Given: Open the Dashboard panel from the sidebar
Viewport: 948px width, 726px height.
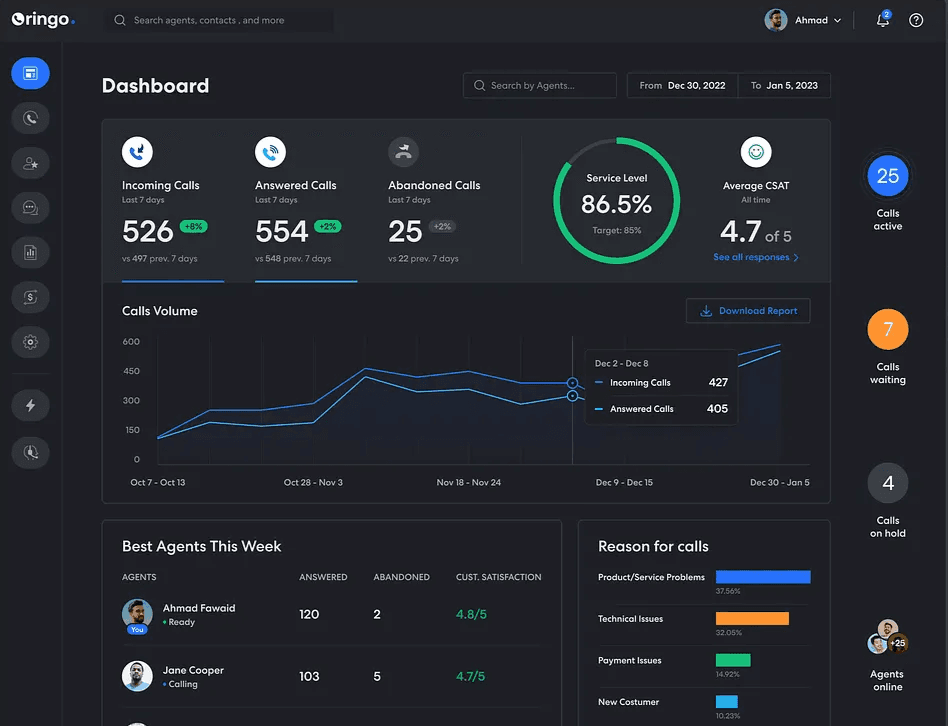Looking at the screenshot, I should [30, 73].
